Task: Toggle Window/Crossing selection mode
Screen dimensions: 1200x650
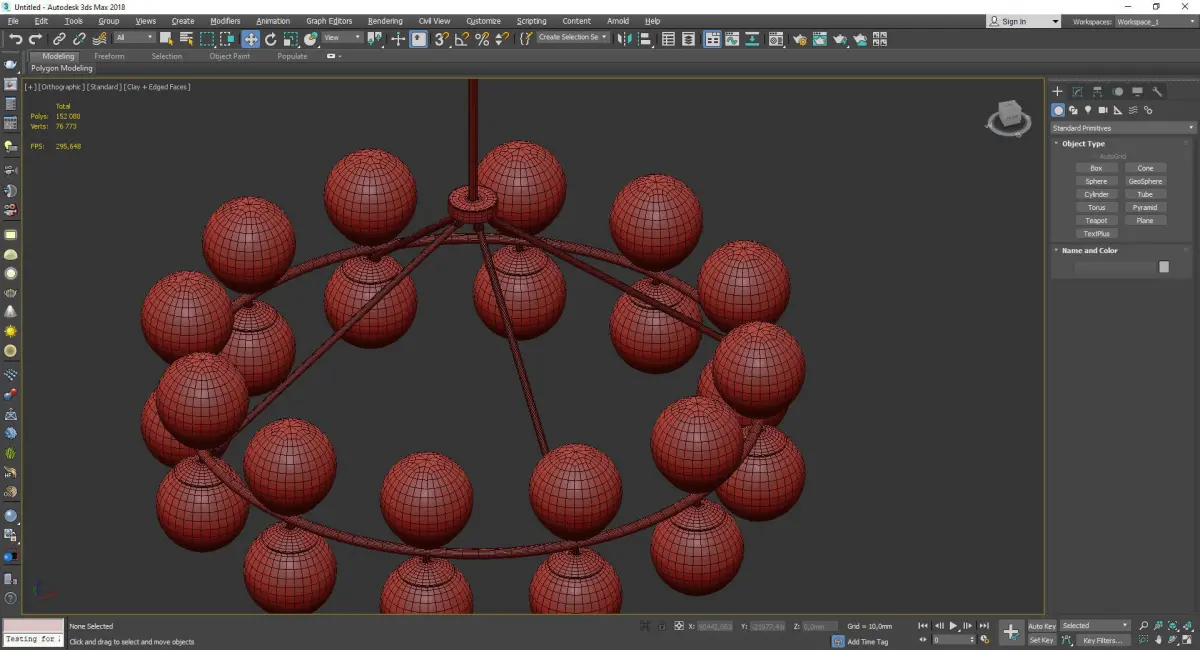Action: (228, 39)
